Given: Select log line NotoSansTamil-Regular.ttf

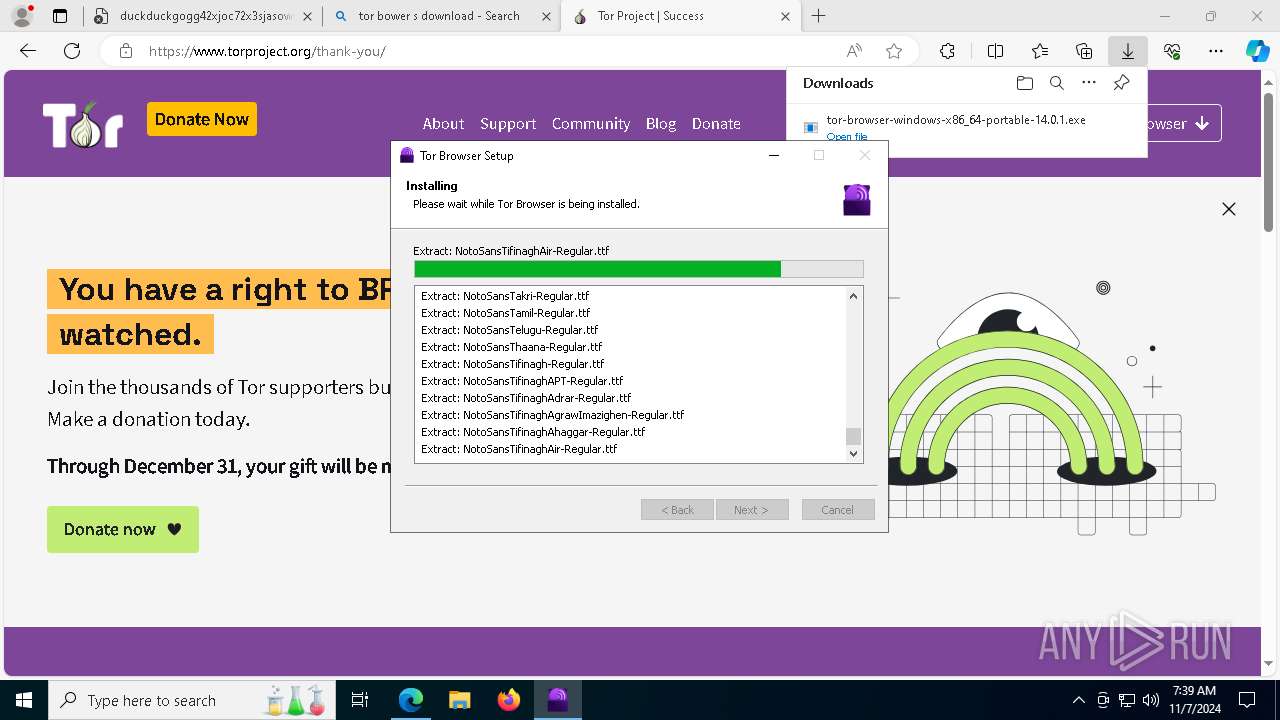Looking at the screenshot, I should 505,313.
